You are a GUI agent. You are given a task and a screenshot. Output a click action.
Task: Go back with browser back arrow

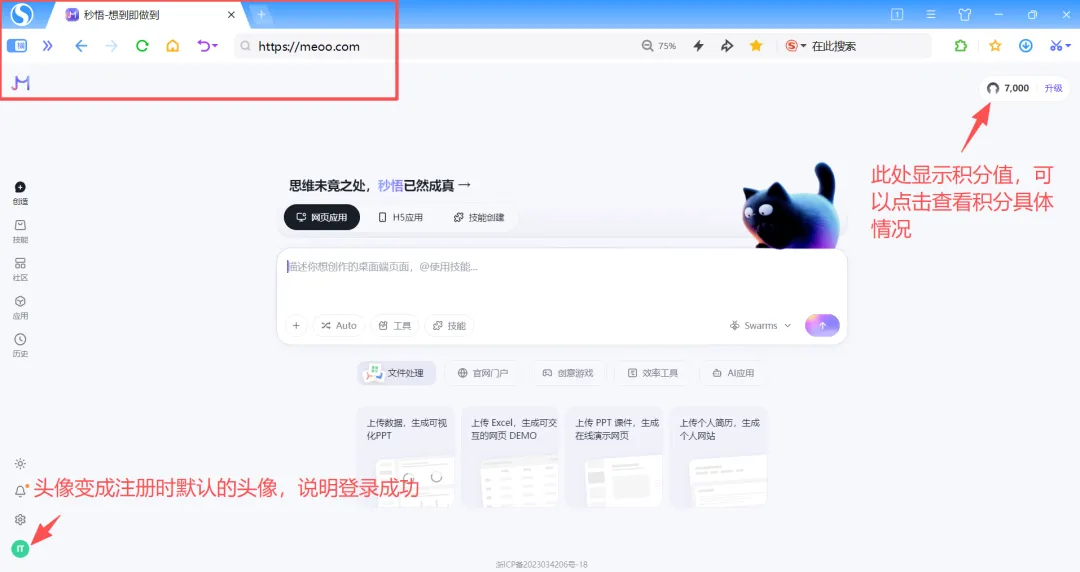(81, 46)
